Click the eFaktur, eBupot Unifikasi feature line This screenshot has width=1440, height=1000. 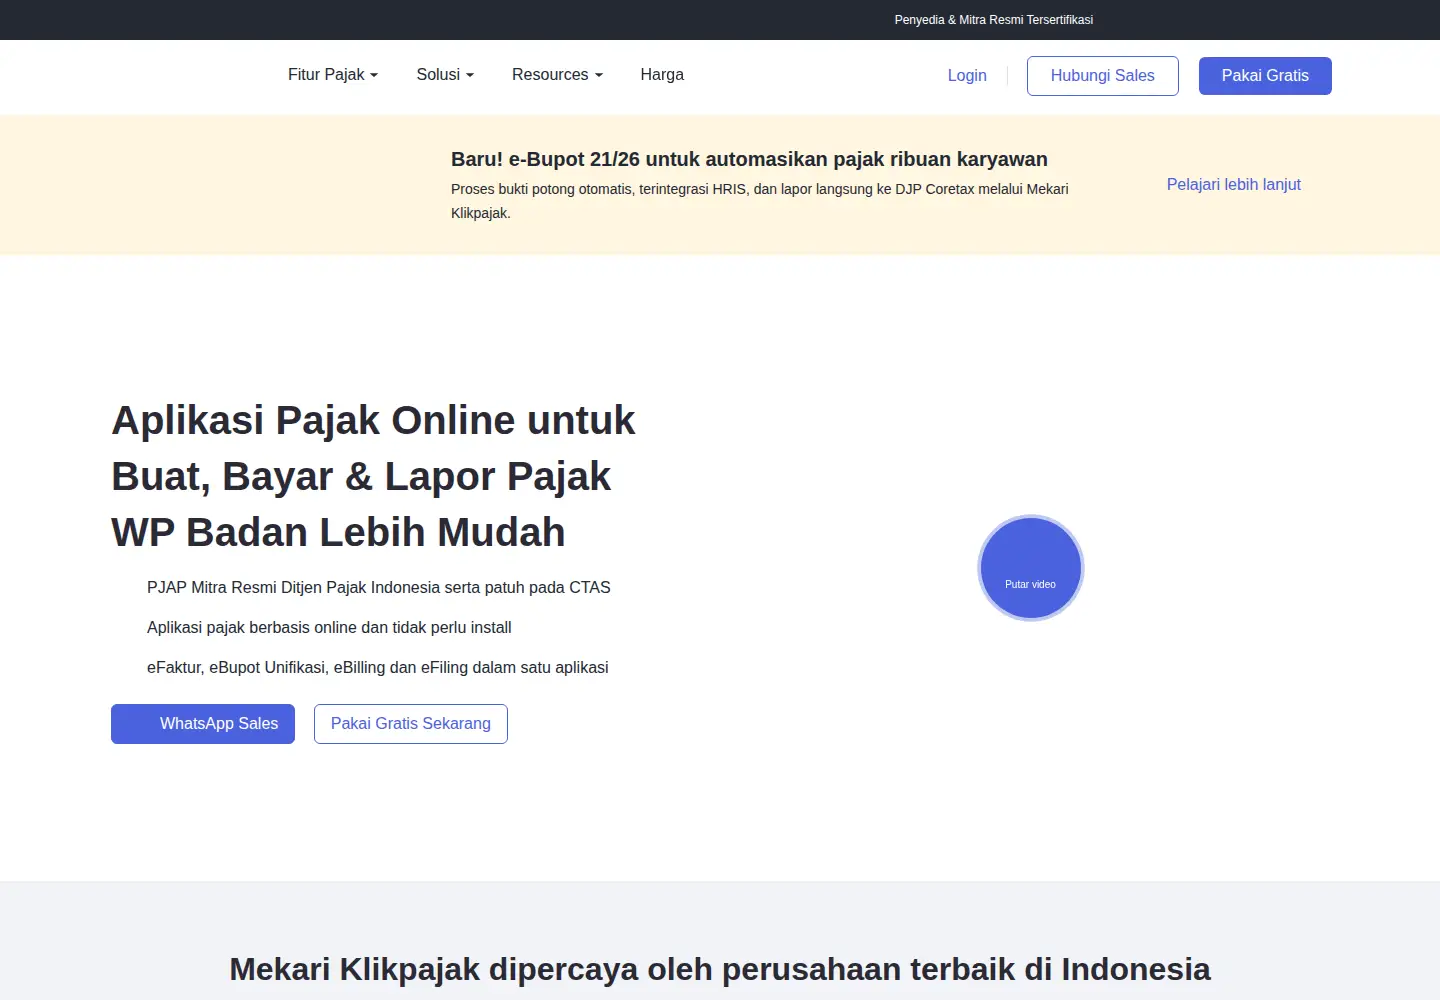tap(377, 668)
